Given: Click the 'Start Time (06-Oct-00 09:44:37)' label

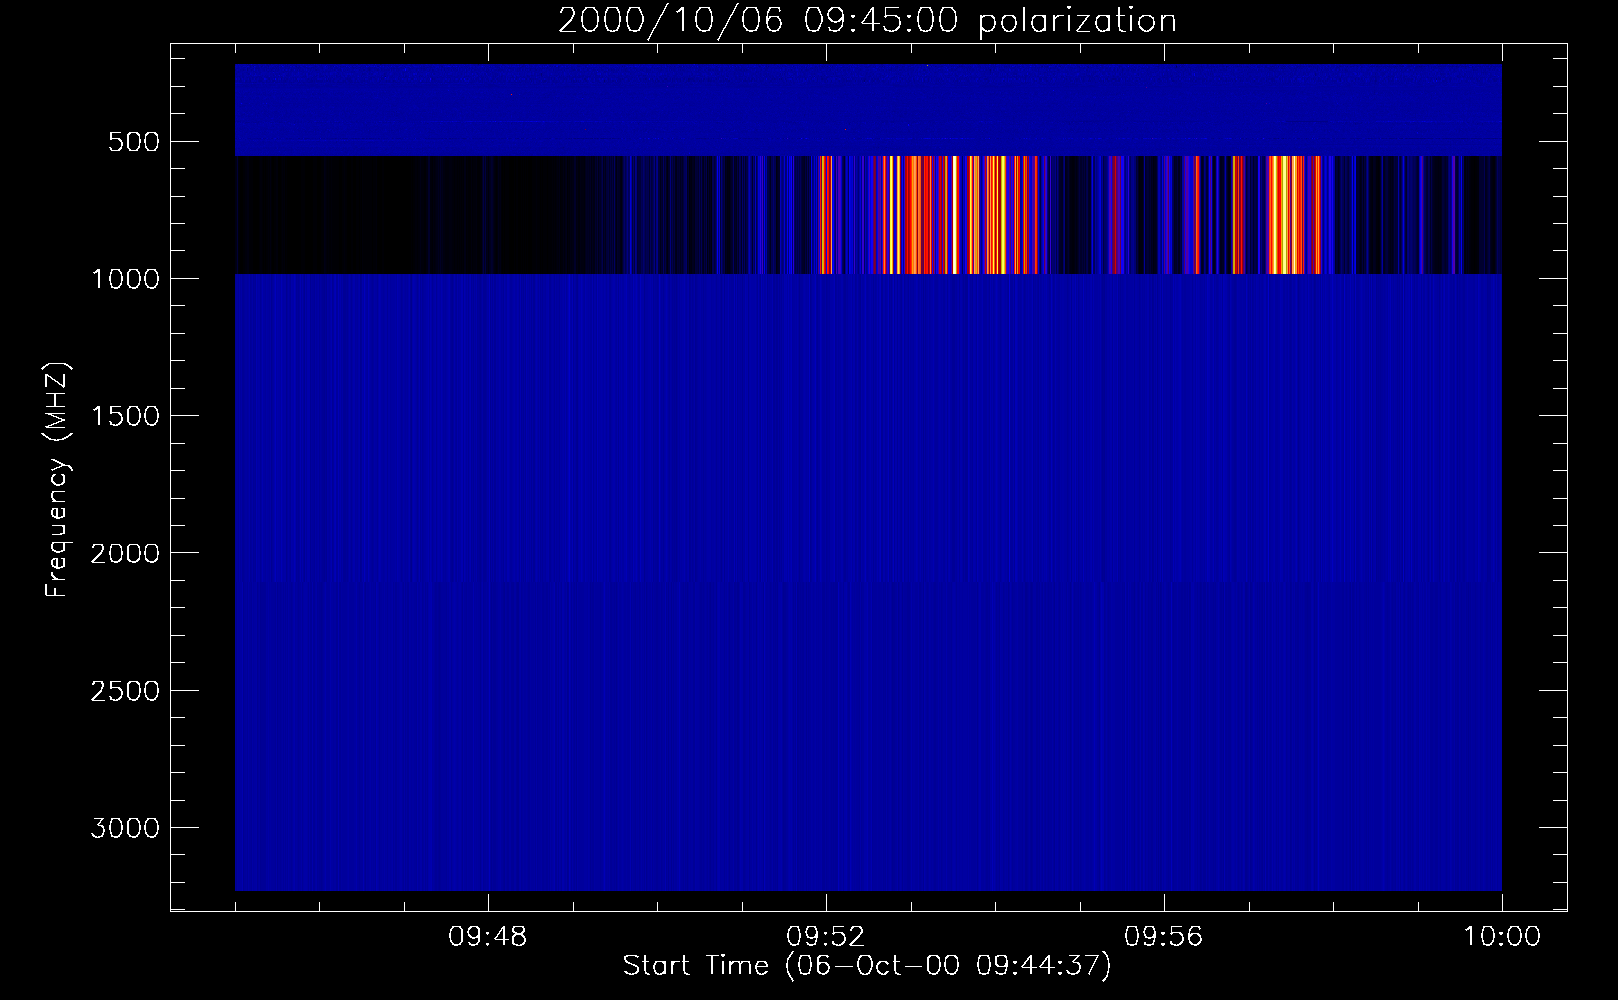Looking at the screenshot, I should 867,966.
